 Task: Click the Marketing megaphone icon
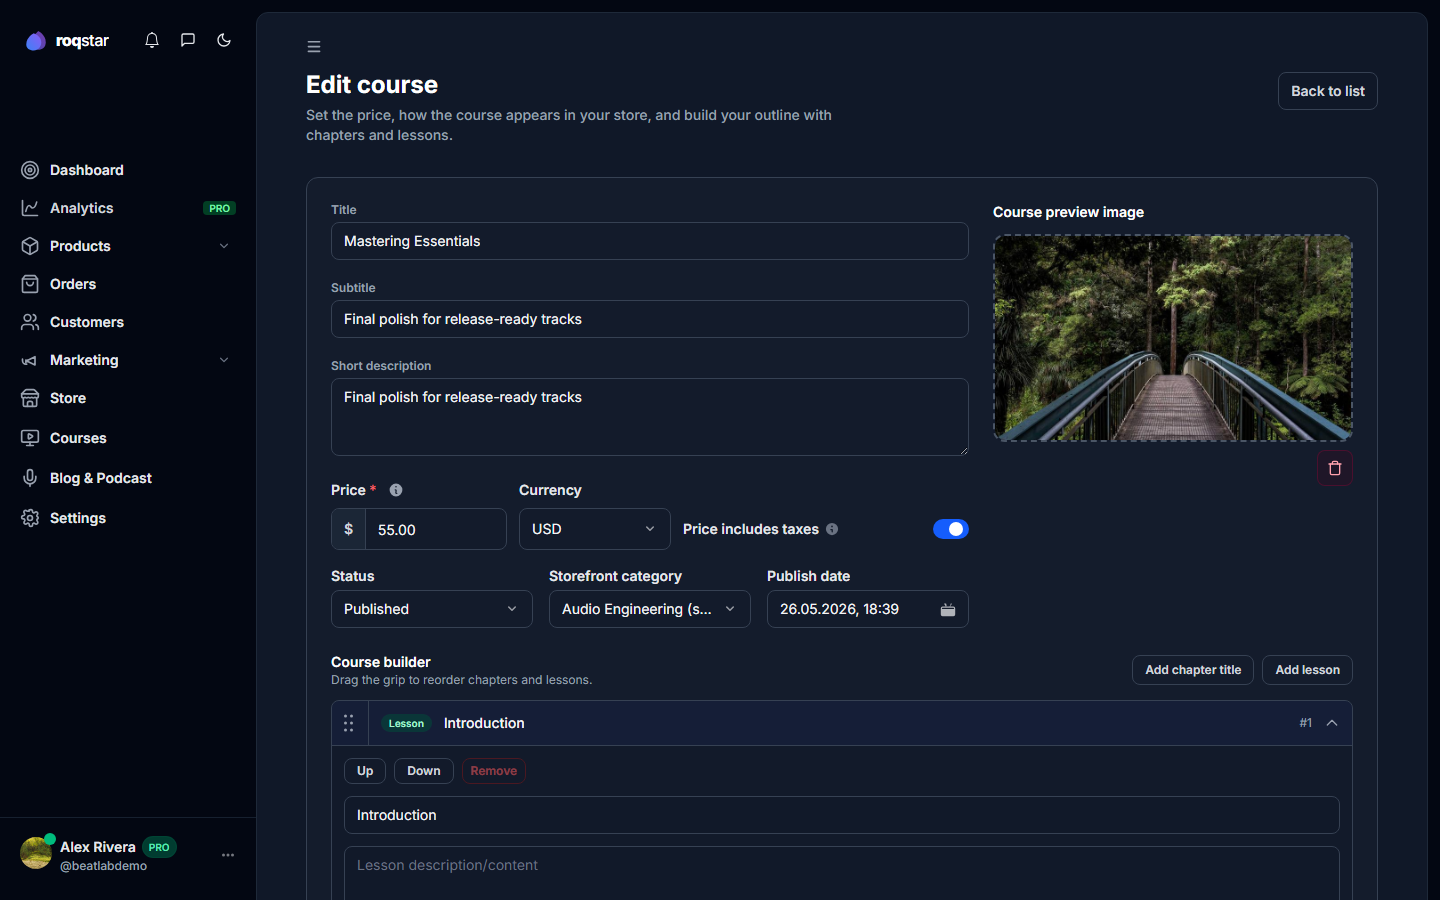pyautogui.click(x=30, y=360)
